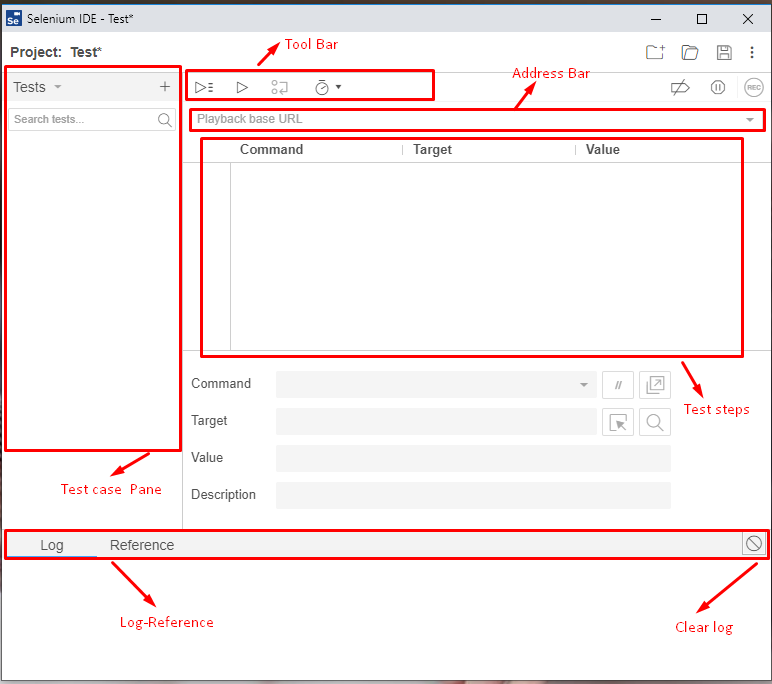Open the Command combo box
Image resolution: width=772 pixels, height=684 pixels.
click(x=436, y=385)
